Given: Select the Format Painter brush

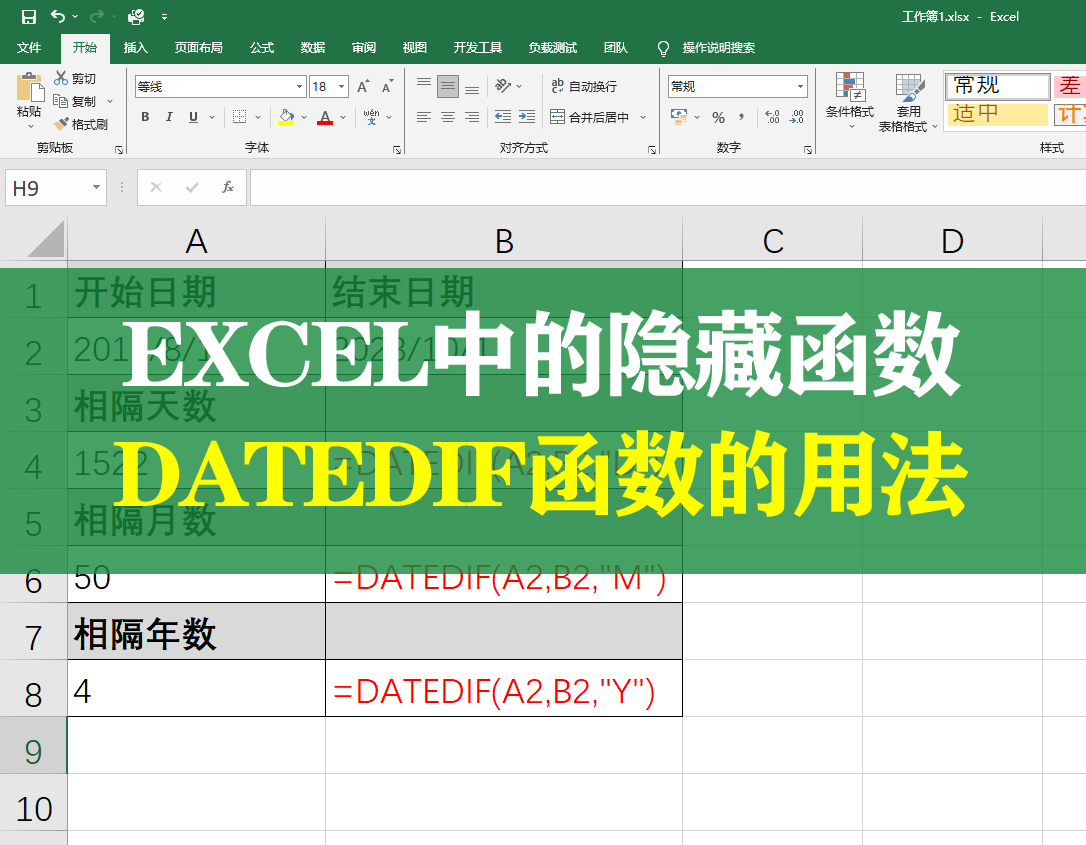Looking at the screenshot, I should (x=81, y=124).
